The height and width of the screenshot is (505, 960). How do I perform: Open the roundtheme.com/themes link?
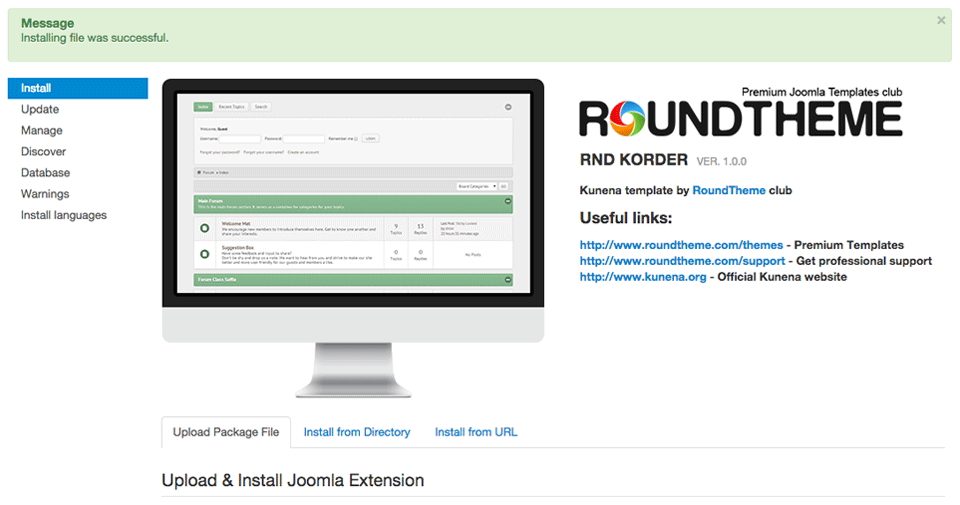(681, 245)
